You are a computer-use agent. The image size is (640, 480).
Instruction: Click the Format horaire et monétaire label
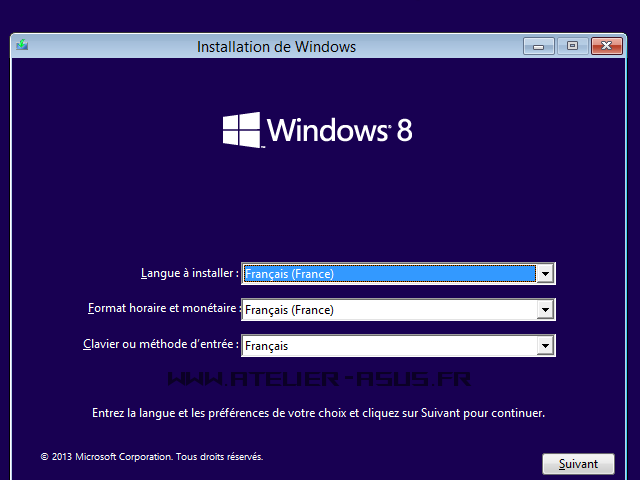[x=163, y=308]
